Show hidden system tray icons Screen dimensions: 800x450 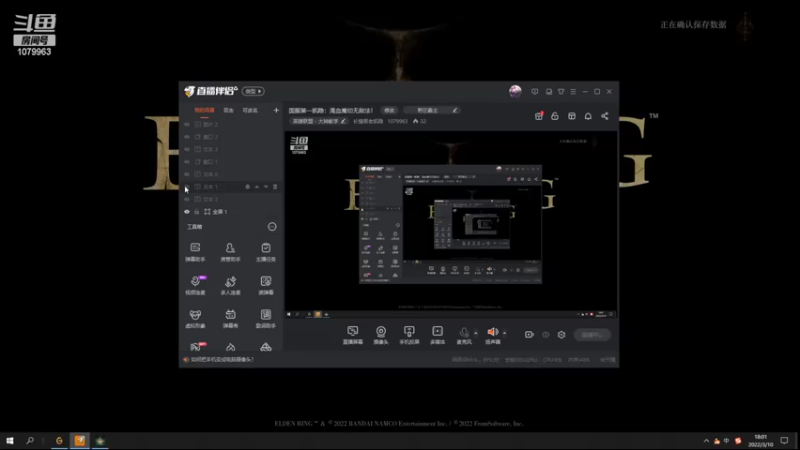(x=706, y=441)
